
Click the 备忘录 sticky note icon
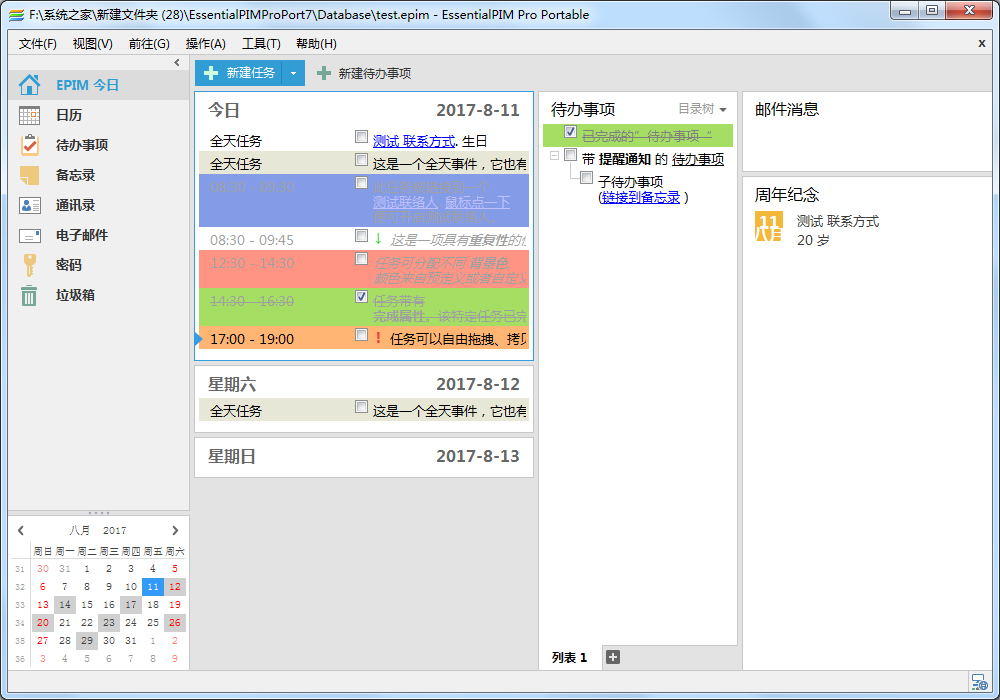click(x=29, y=175)
